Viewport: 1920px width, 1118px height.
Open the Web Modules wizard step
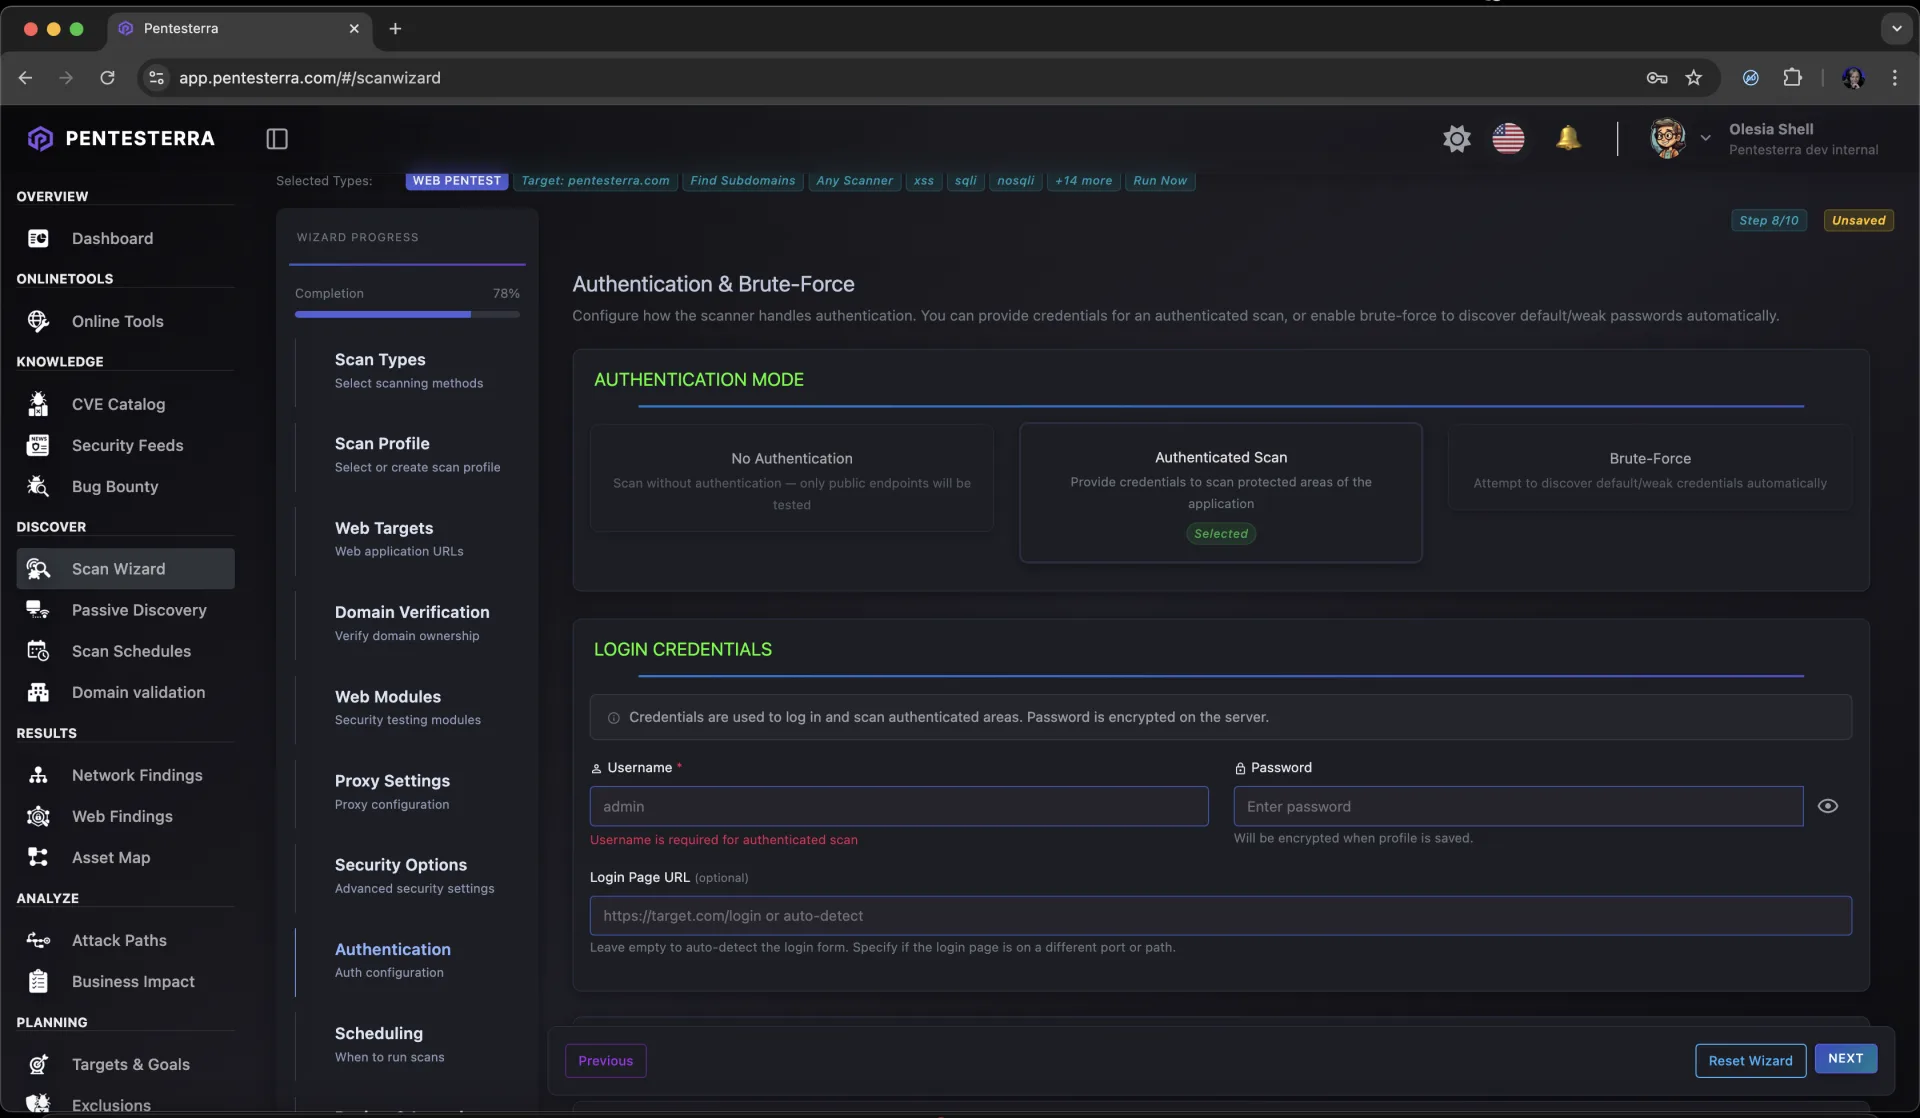[x=388, y=697]
